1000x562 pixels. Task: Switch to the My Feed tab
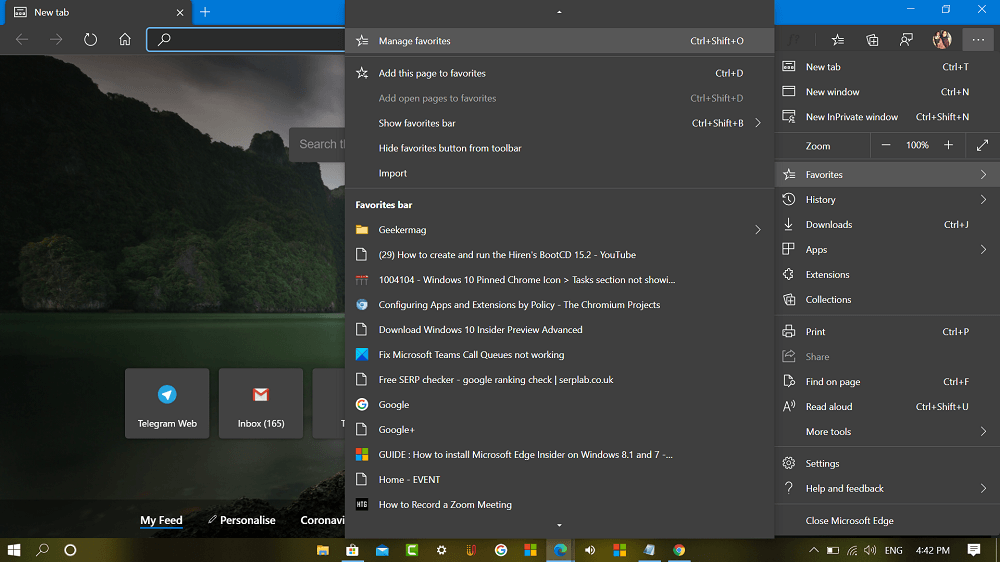tap(161, 520)
